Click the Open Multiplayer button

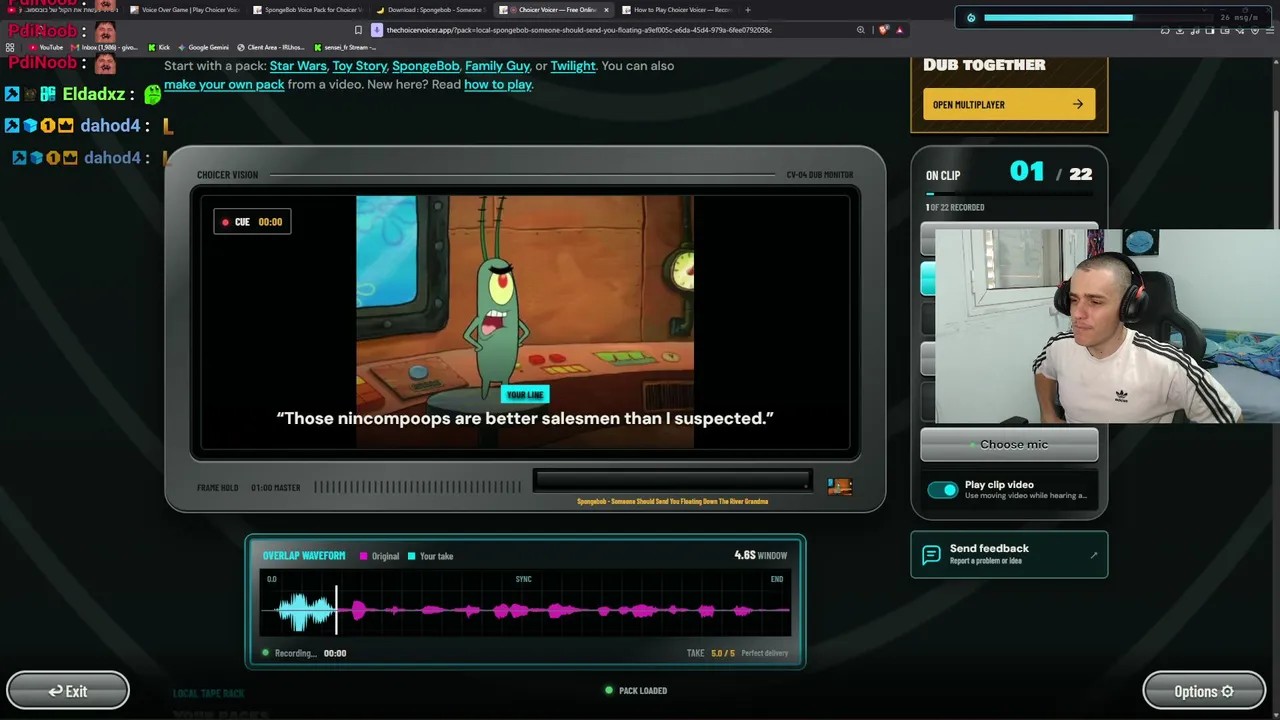(1009, 104)
